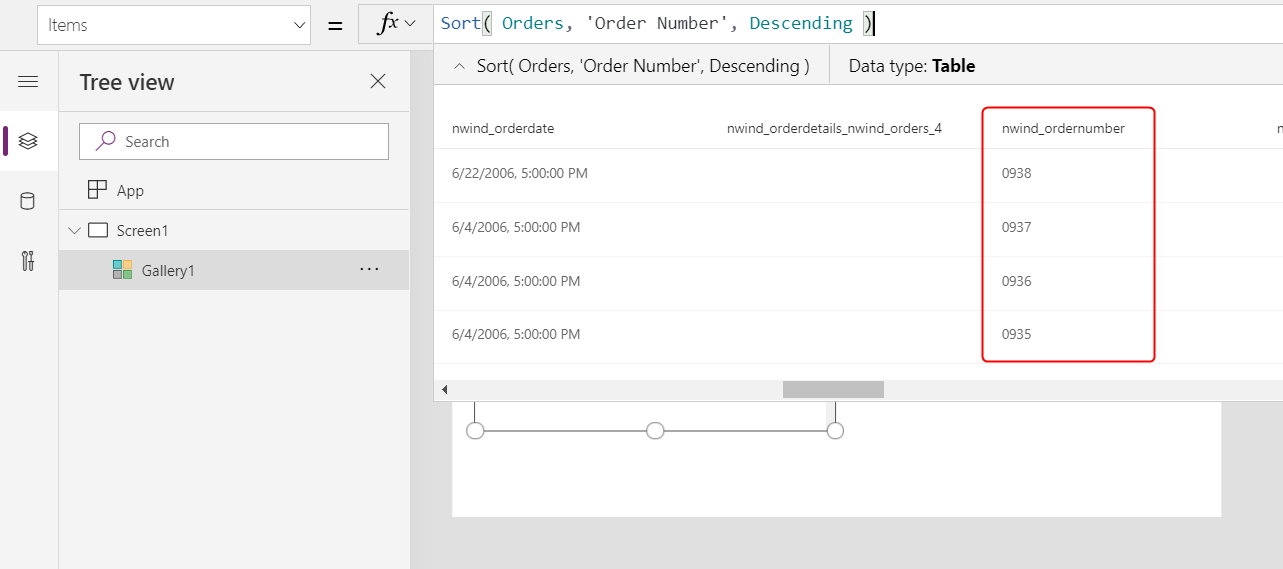Click the Search box in Tree view
The image size is (1283, 569).
coord(234,142)
